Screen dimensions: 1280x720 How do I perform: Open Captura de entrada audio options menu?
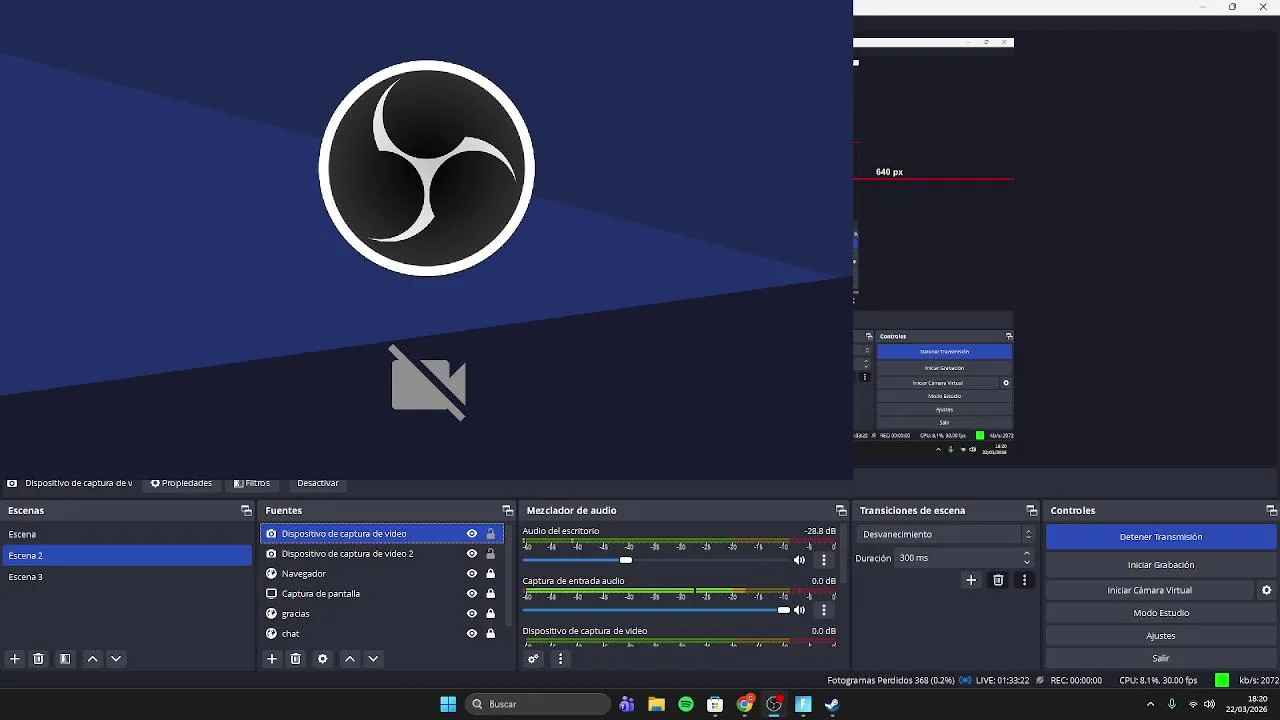[824, 610]
